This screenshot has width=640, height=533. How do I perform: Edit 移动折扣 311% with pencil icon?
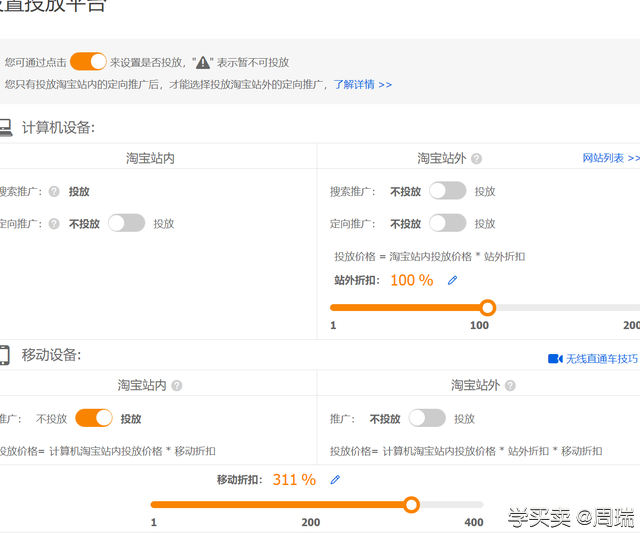(335, 480)
